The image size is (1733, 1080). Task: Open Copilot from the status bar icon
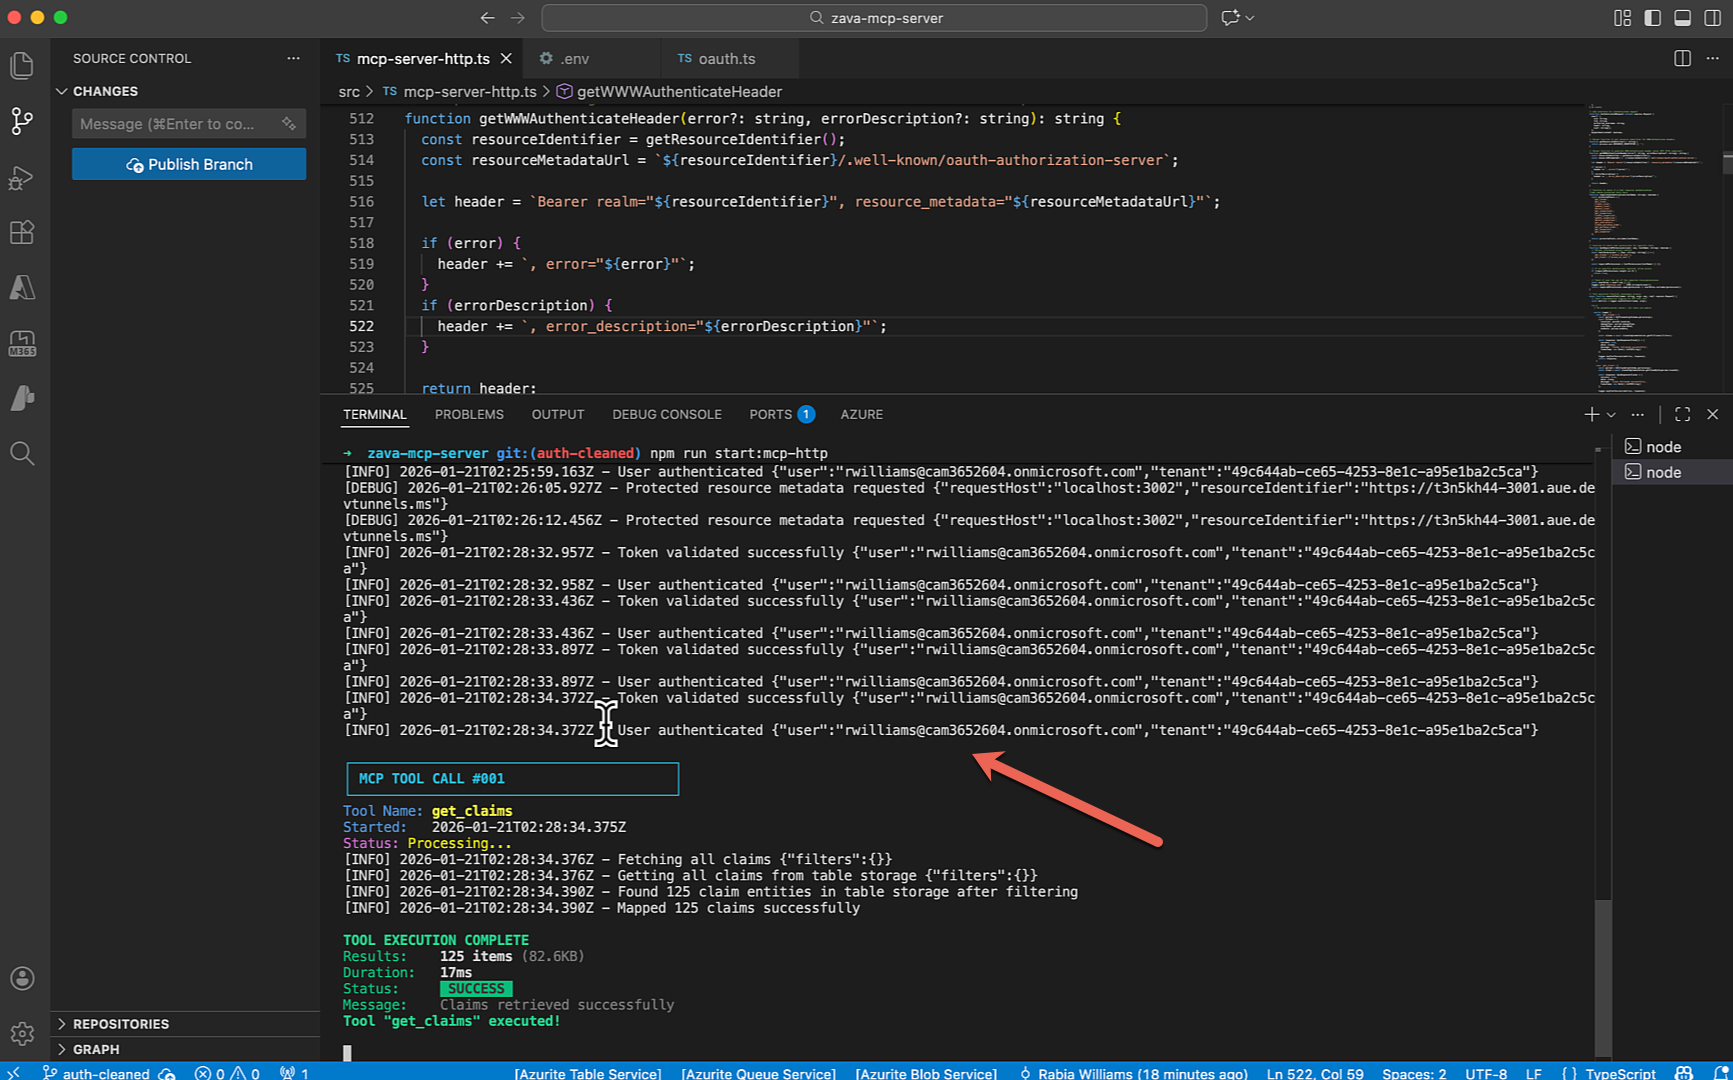[x=1683, y=1072]
